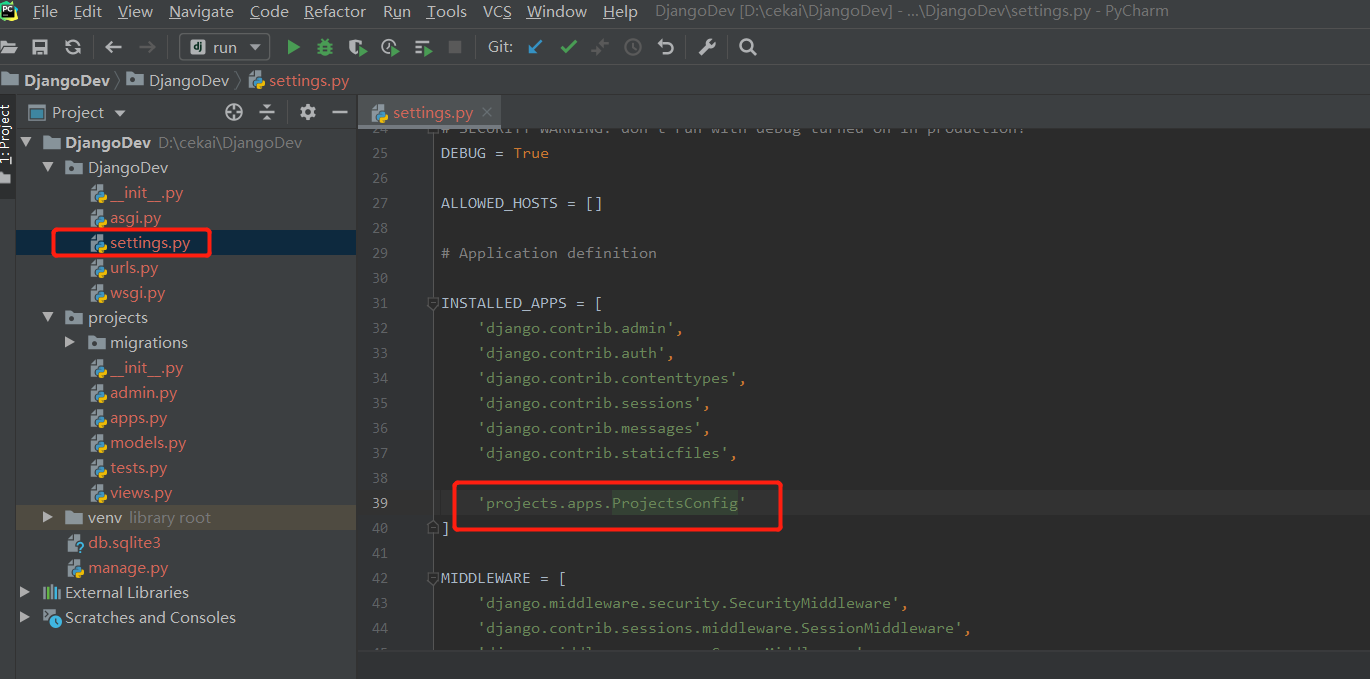The image size is (1370, 679).
Task: Click the profiler run icon
Action: 390,47
